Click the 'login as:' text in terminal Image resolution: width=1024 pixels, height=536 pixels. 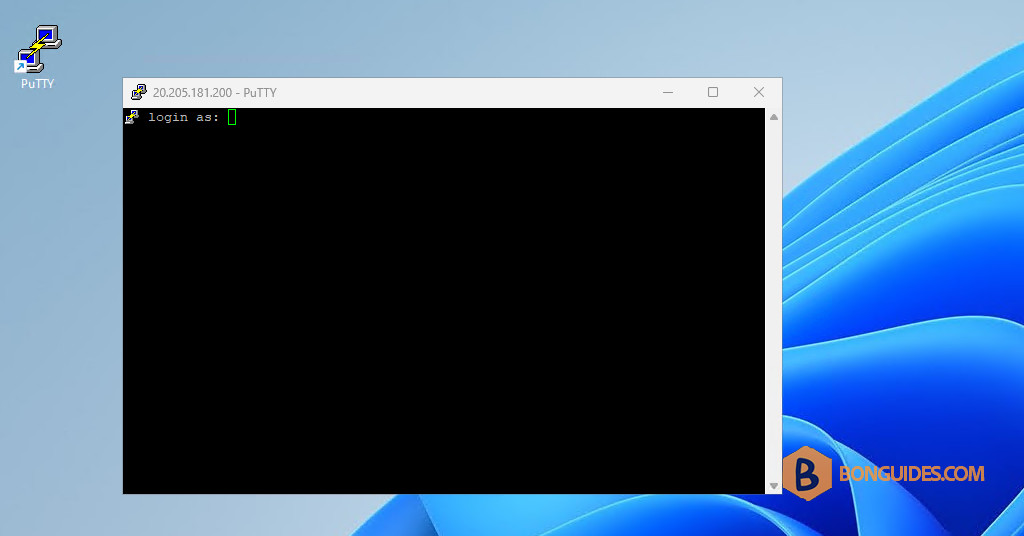[x=184, y=118]
